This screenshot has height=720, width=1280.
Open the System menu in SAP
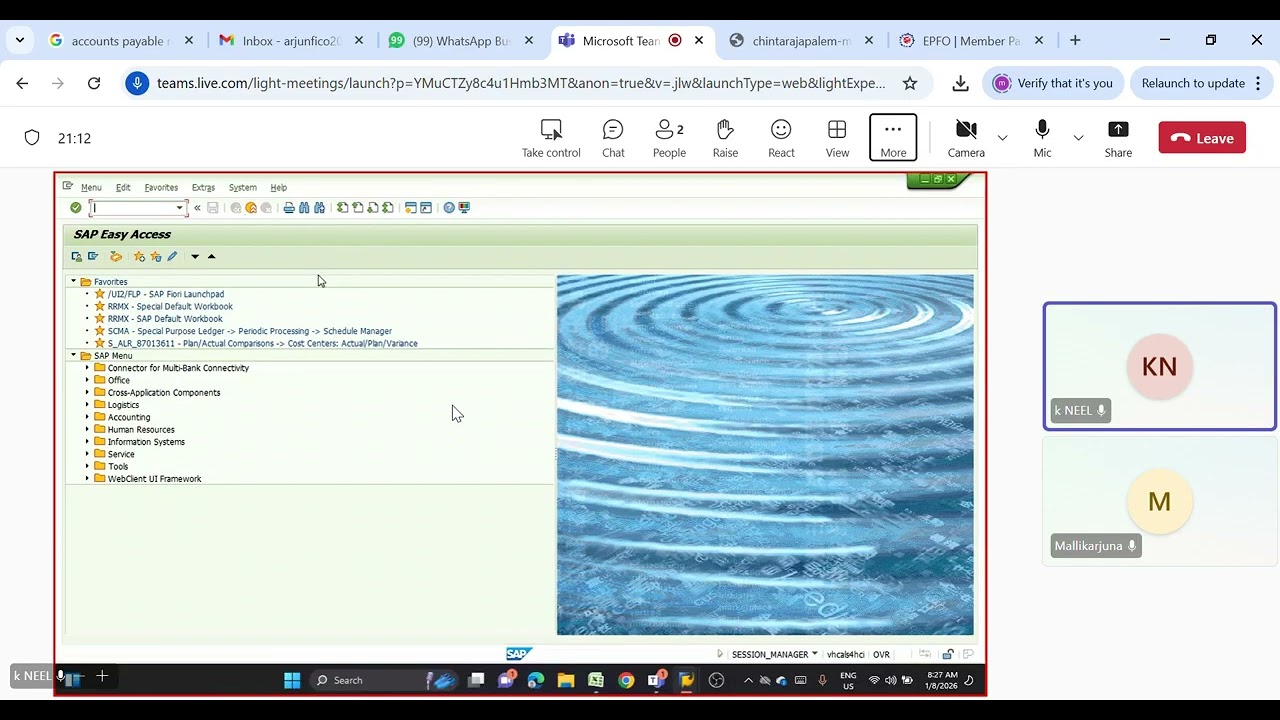(x=242, y=188)
